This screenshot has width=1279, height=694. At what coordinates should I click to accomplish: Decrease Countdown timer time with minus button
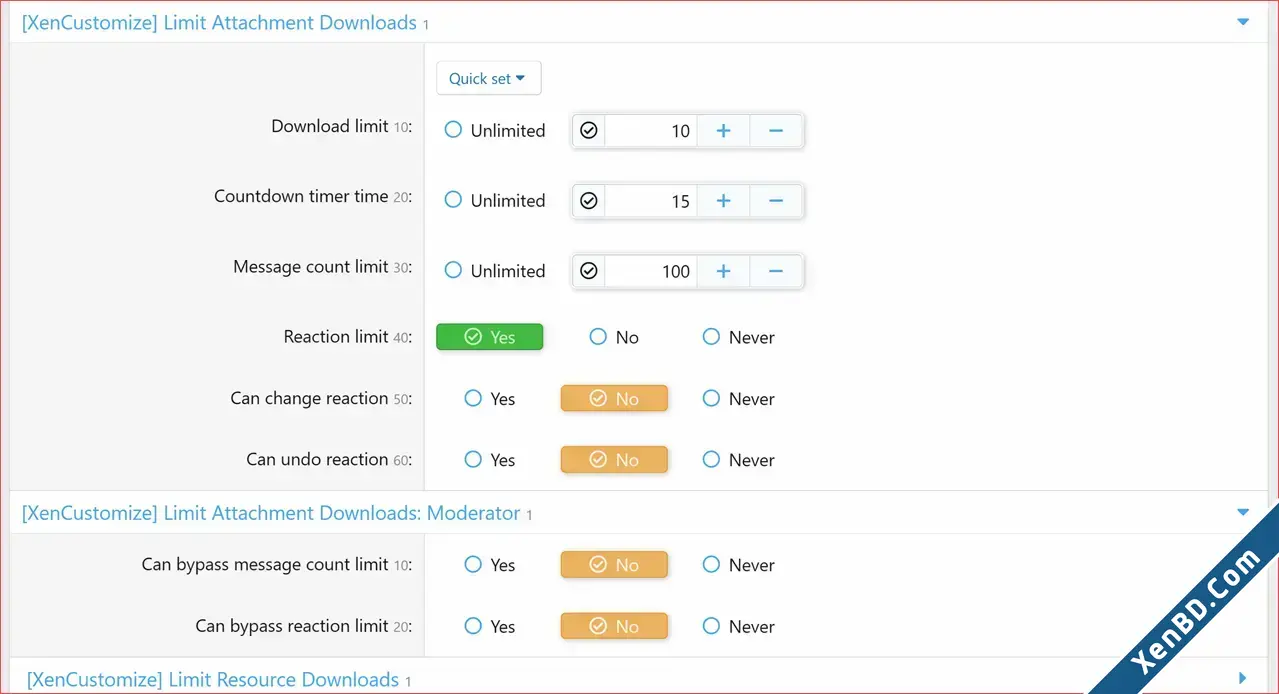[776, 201]
